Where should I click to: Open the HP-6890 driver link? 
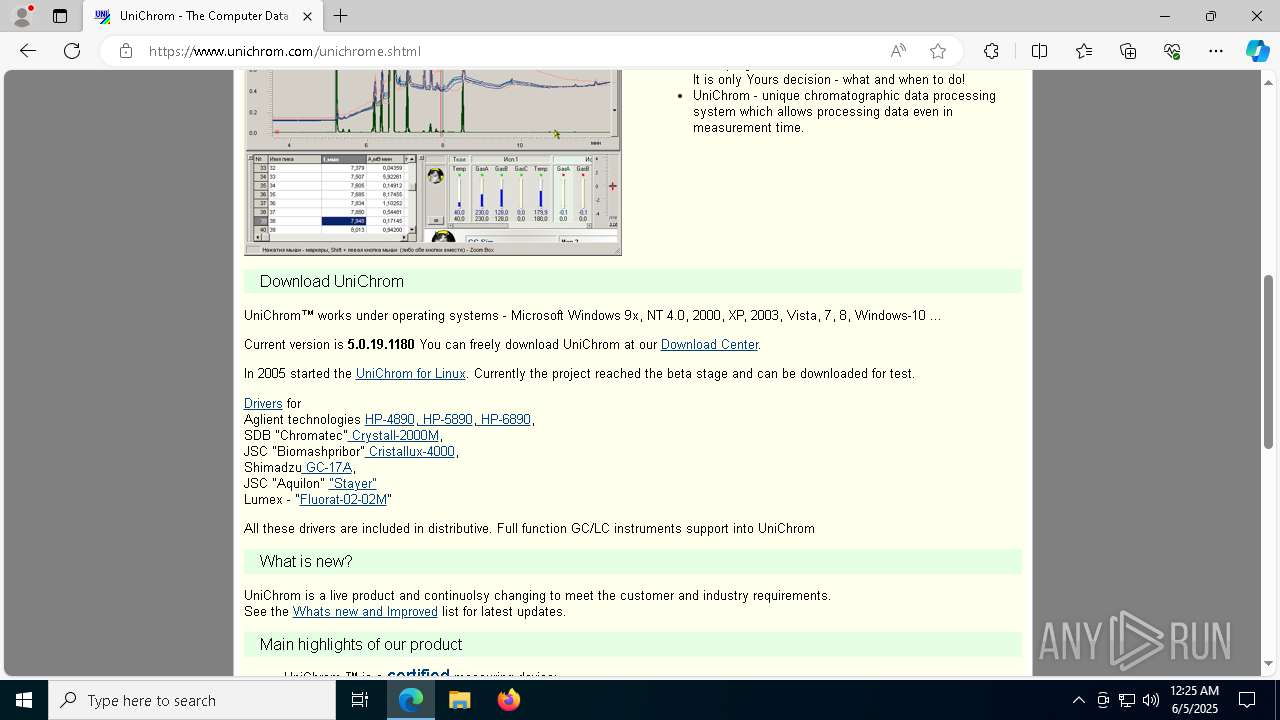[505, 420]
